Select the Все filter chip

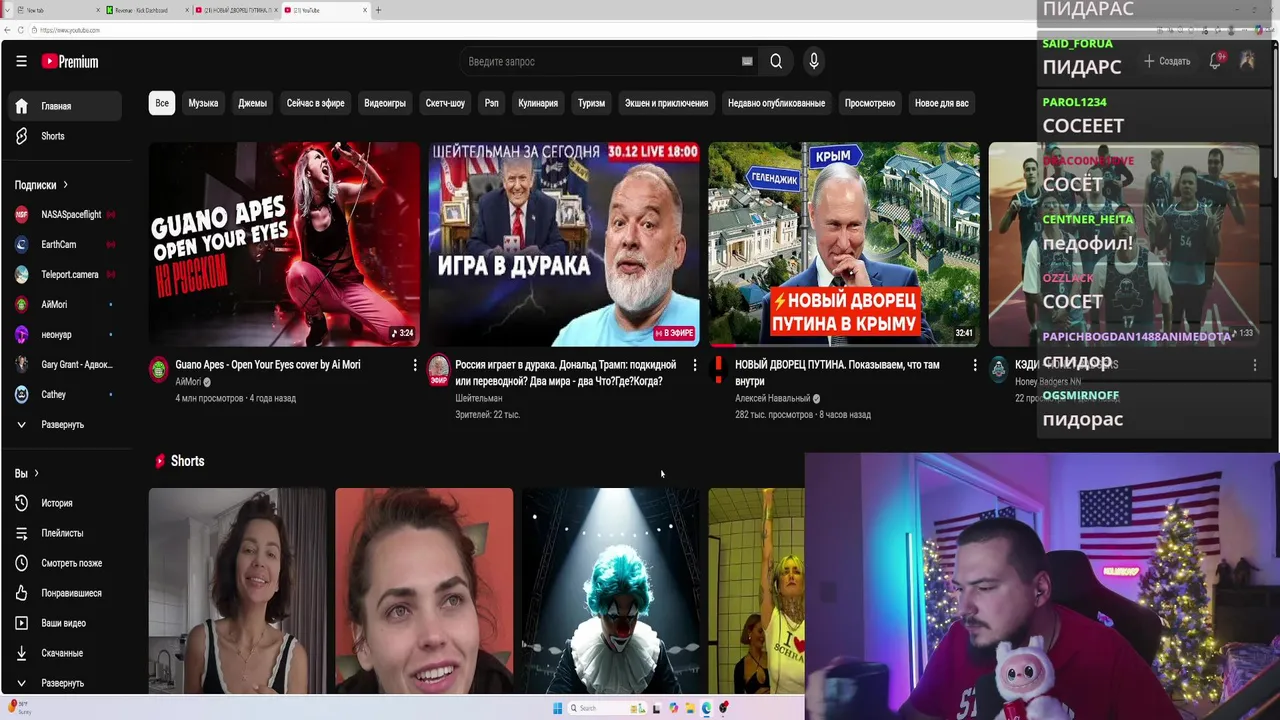(x=162, y=103)
